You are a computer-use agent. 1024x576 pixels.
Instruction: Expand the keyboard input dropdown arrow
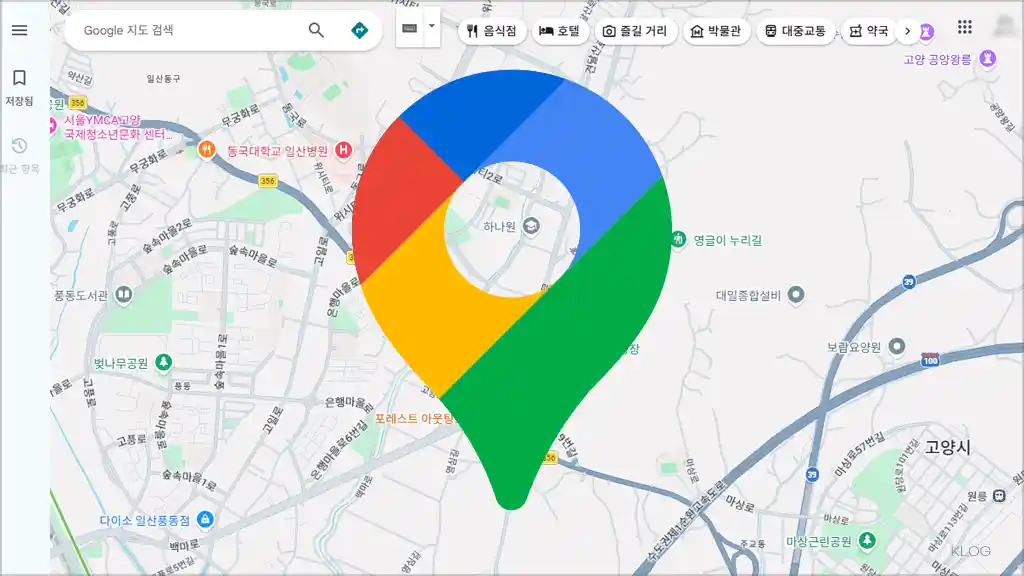click(x=432, y=27)
